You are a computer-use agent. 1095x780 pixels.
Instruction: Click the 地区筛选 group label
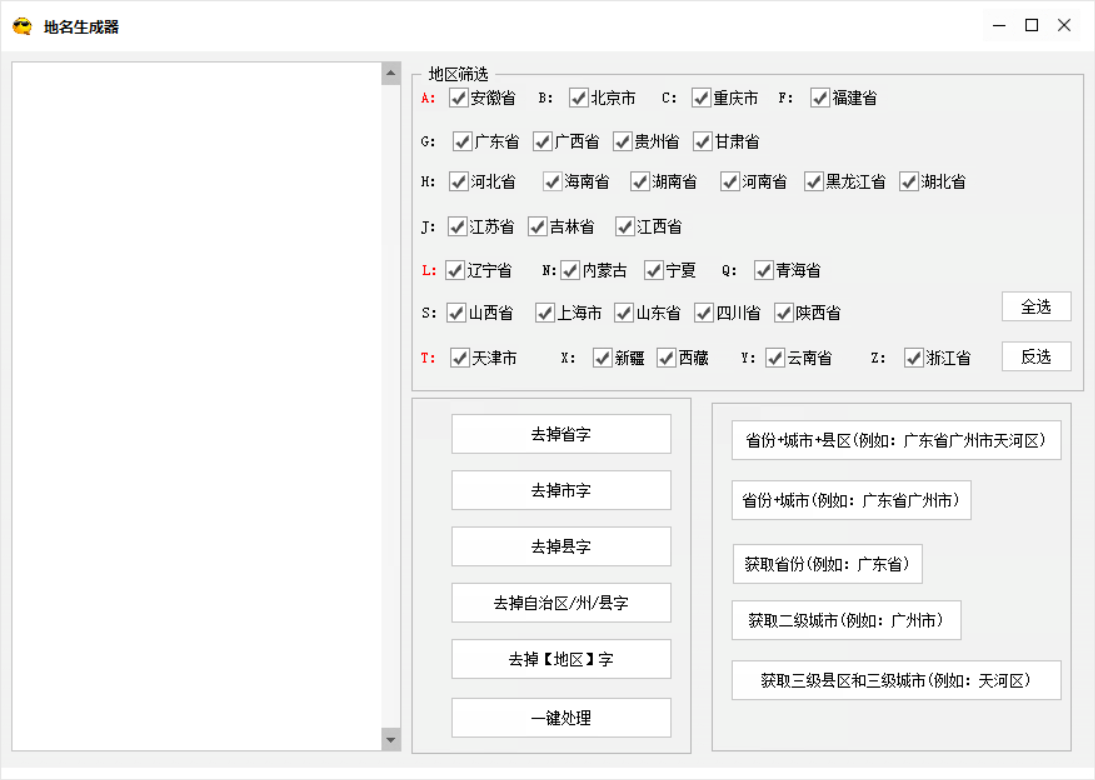tap(458, 73)
